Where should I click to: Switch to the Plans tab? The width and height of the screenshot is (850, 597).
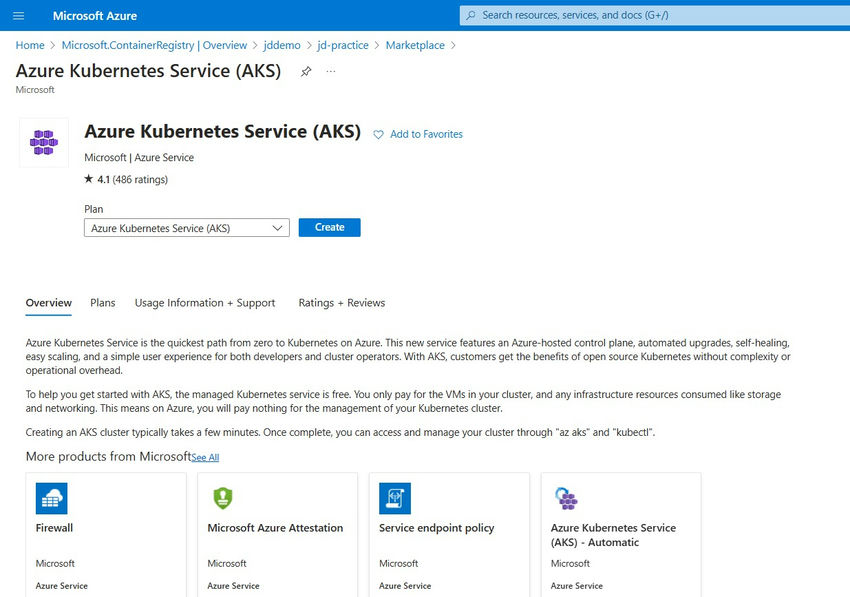102,302
